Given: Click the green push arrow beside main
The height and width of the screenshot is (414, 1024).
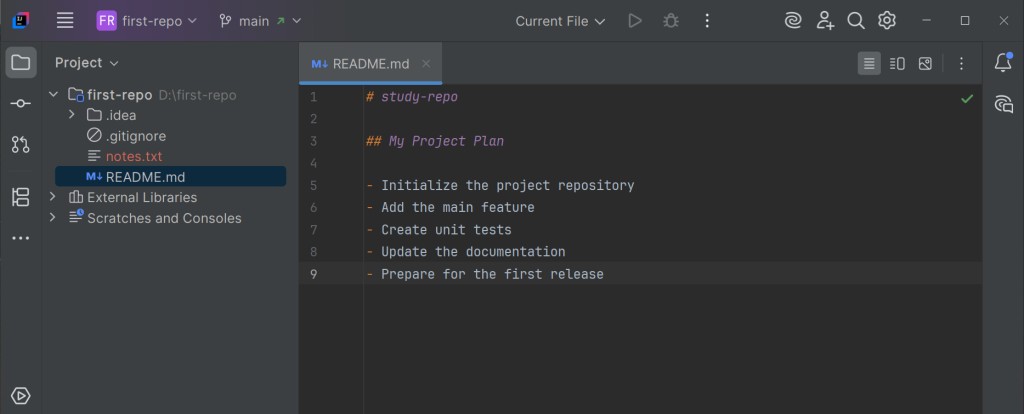Looking at the screenshot, I should (280, 21).
